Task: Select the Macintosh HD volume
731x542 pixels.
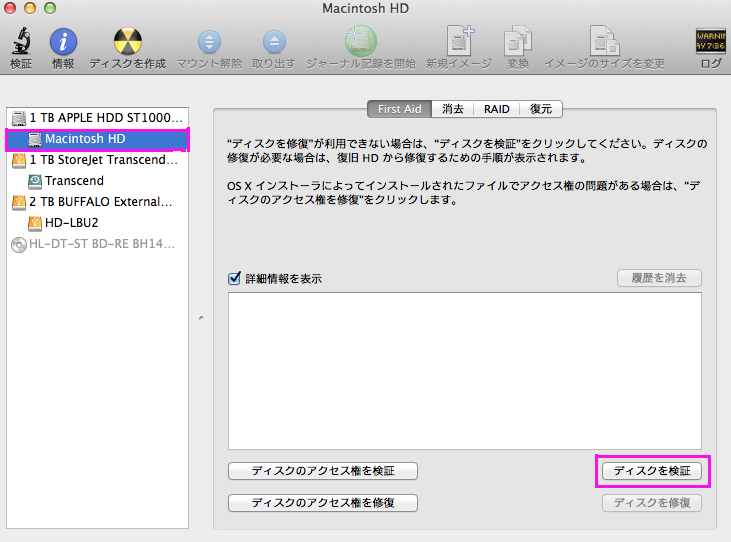Action: click(x=97, y=139)
